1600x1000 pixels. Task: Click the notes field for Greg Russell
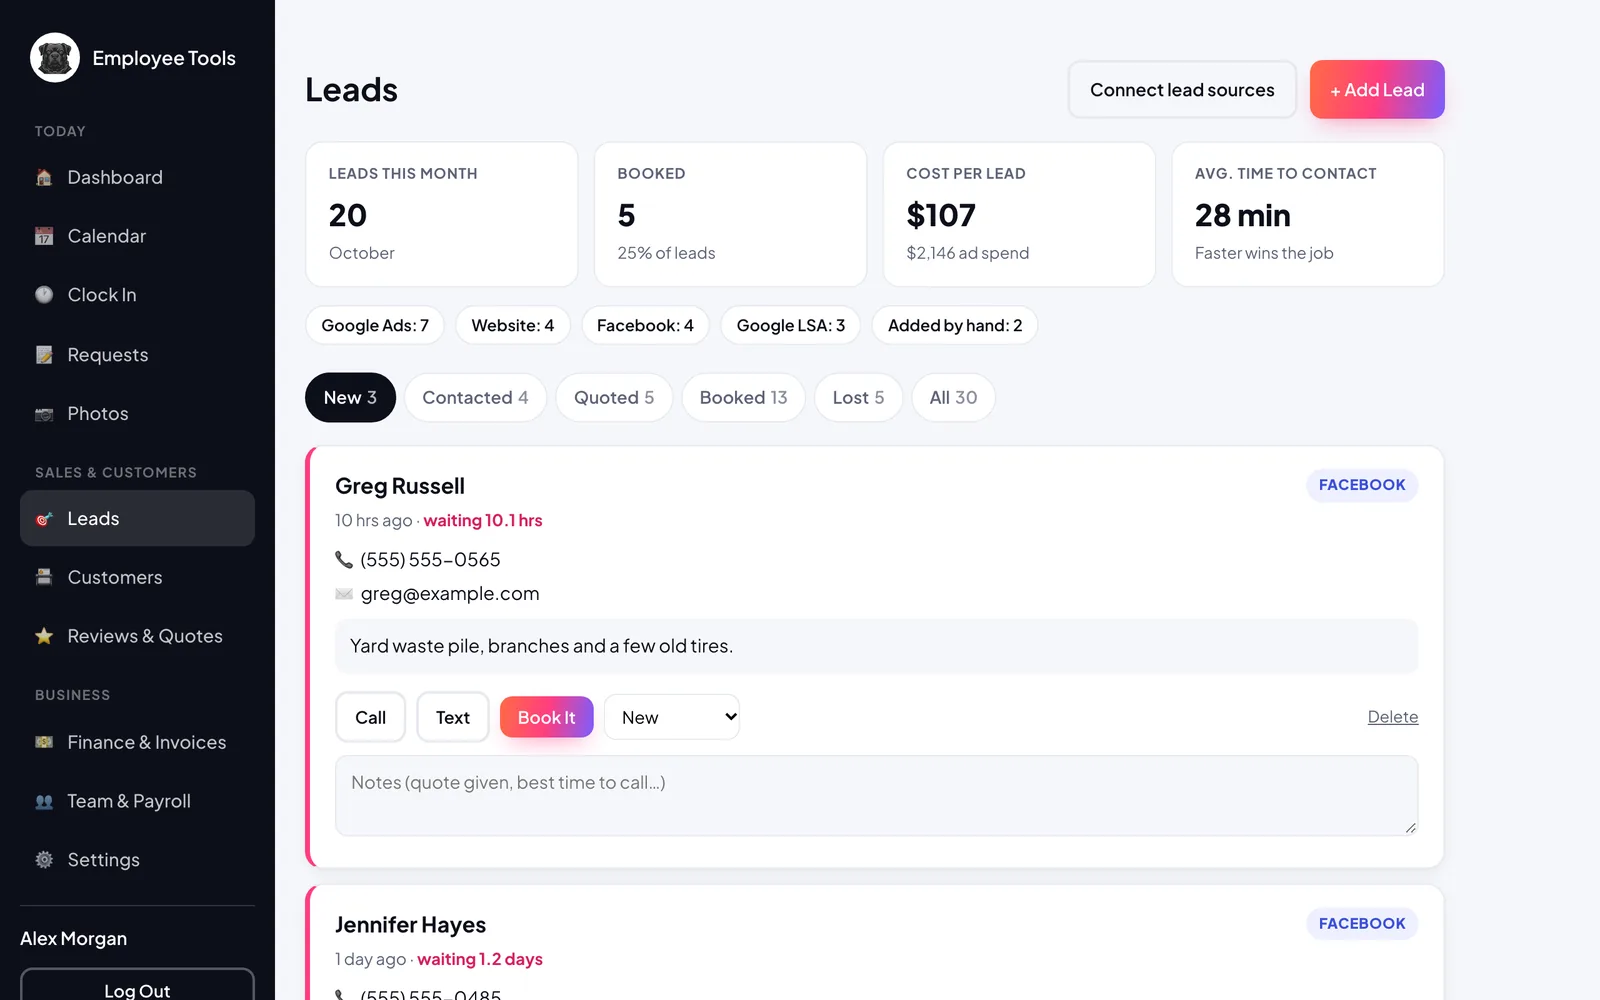click(877, 796)
